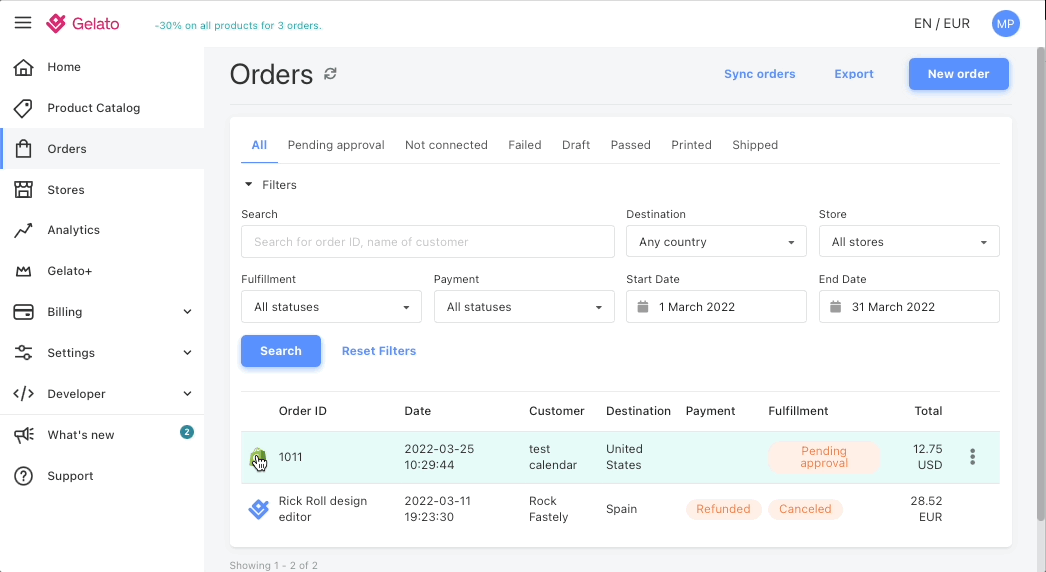The height and width of the screenshot is (572, 1046).
Task: Click the page vertical scrollbar
Action: click(x=1041, y=284)
